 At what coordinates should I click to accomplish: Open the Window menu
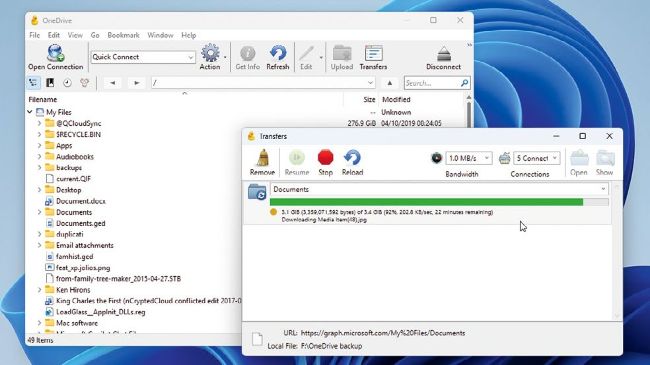(160, 35)
